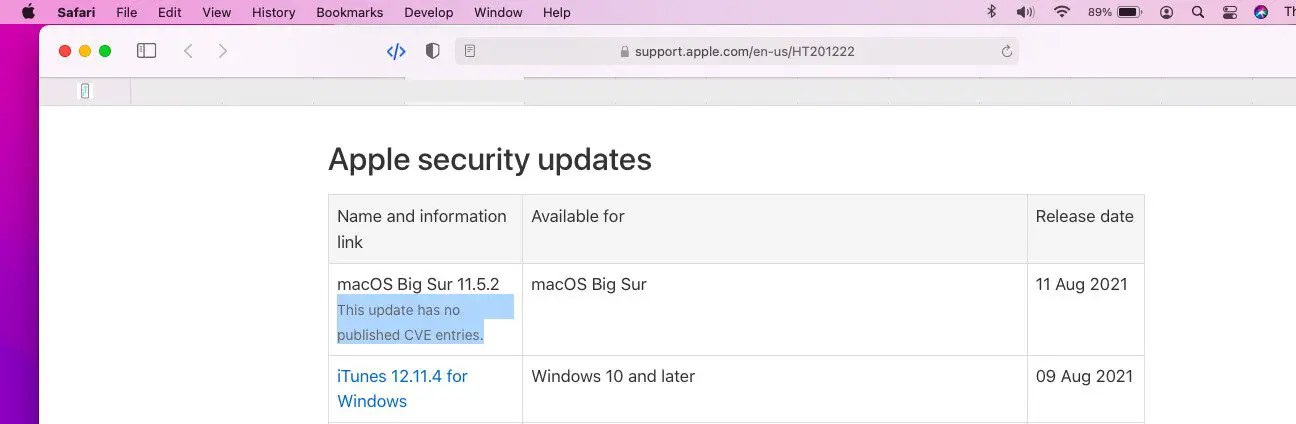
Task: Open the battery status dropdown
Action: (x=1128, y=12)
